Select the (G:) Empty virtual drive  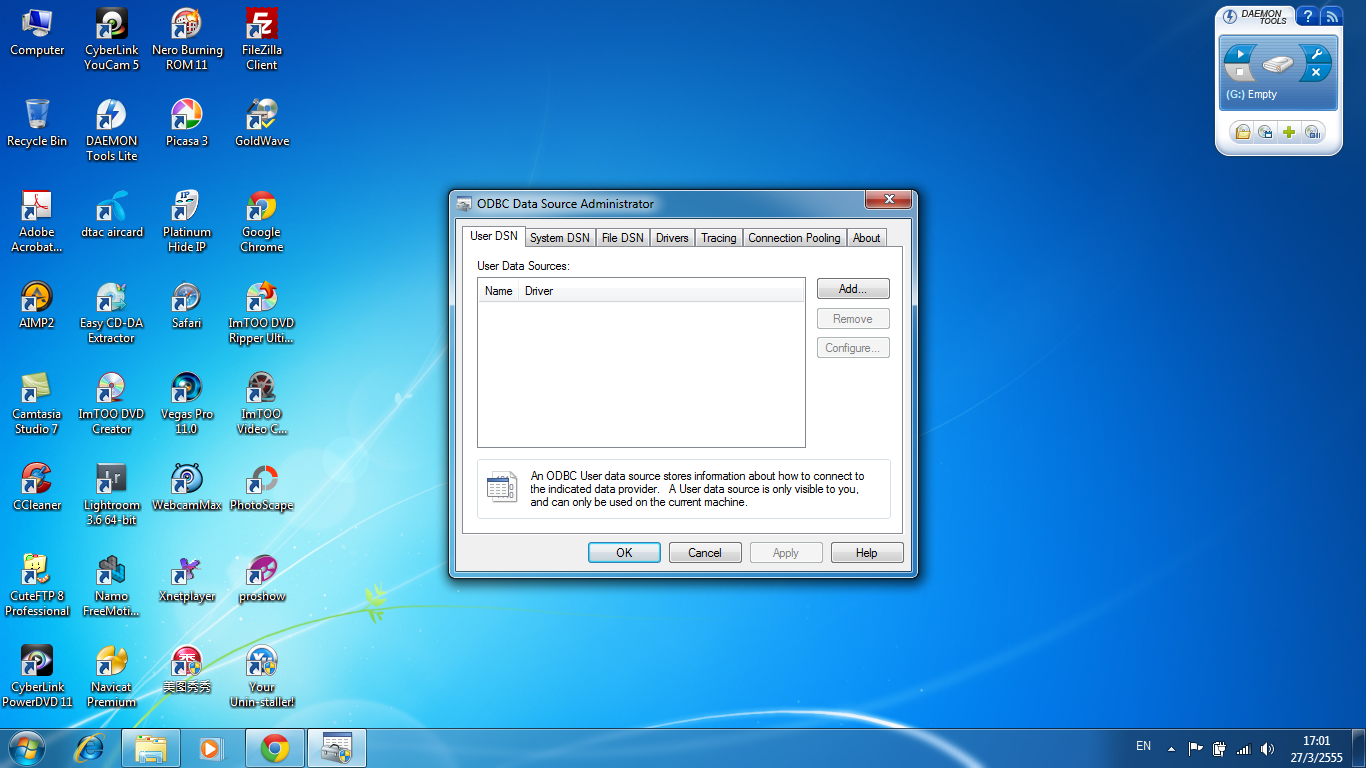1278,73
